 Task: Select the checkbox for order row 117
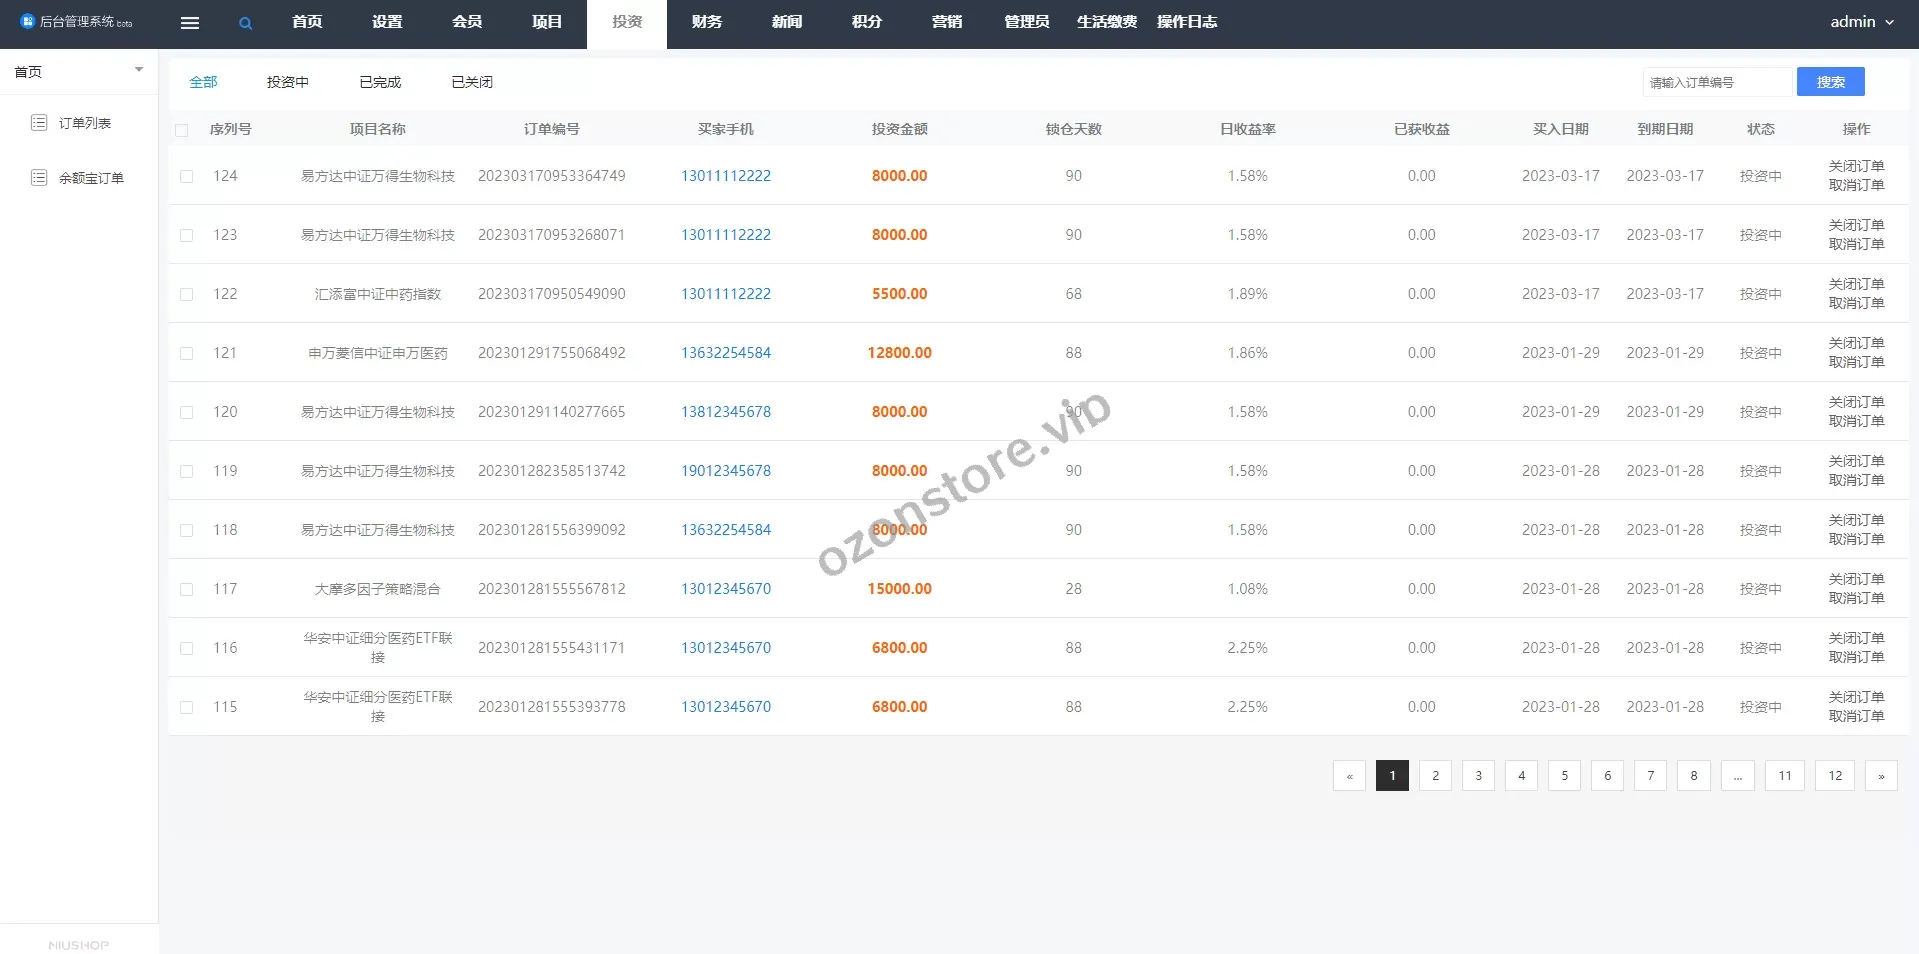pyautogui.click(x=187, y=590)
